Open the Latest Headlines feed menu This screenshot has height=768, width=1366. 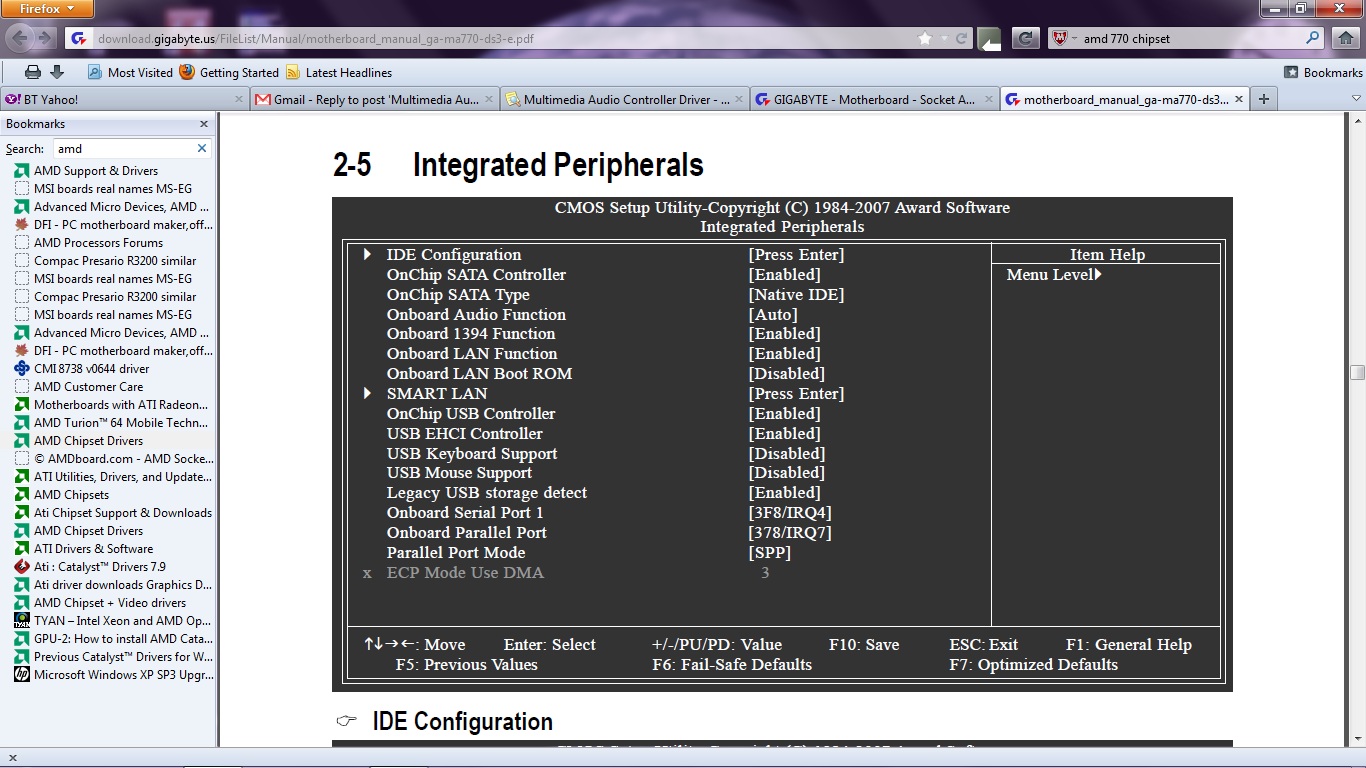tap(339, 72)
